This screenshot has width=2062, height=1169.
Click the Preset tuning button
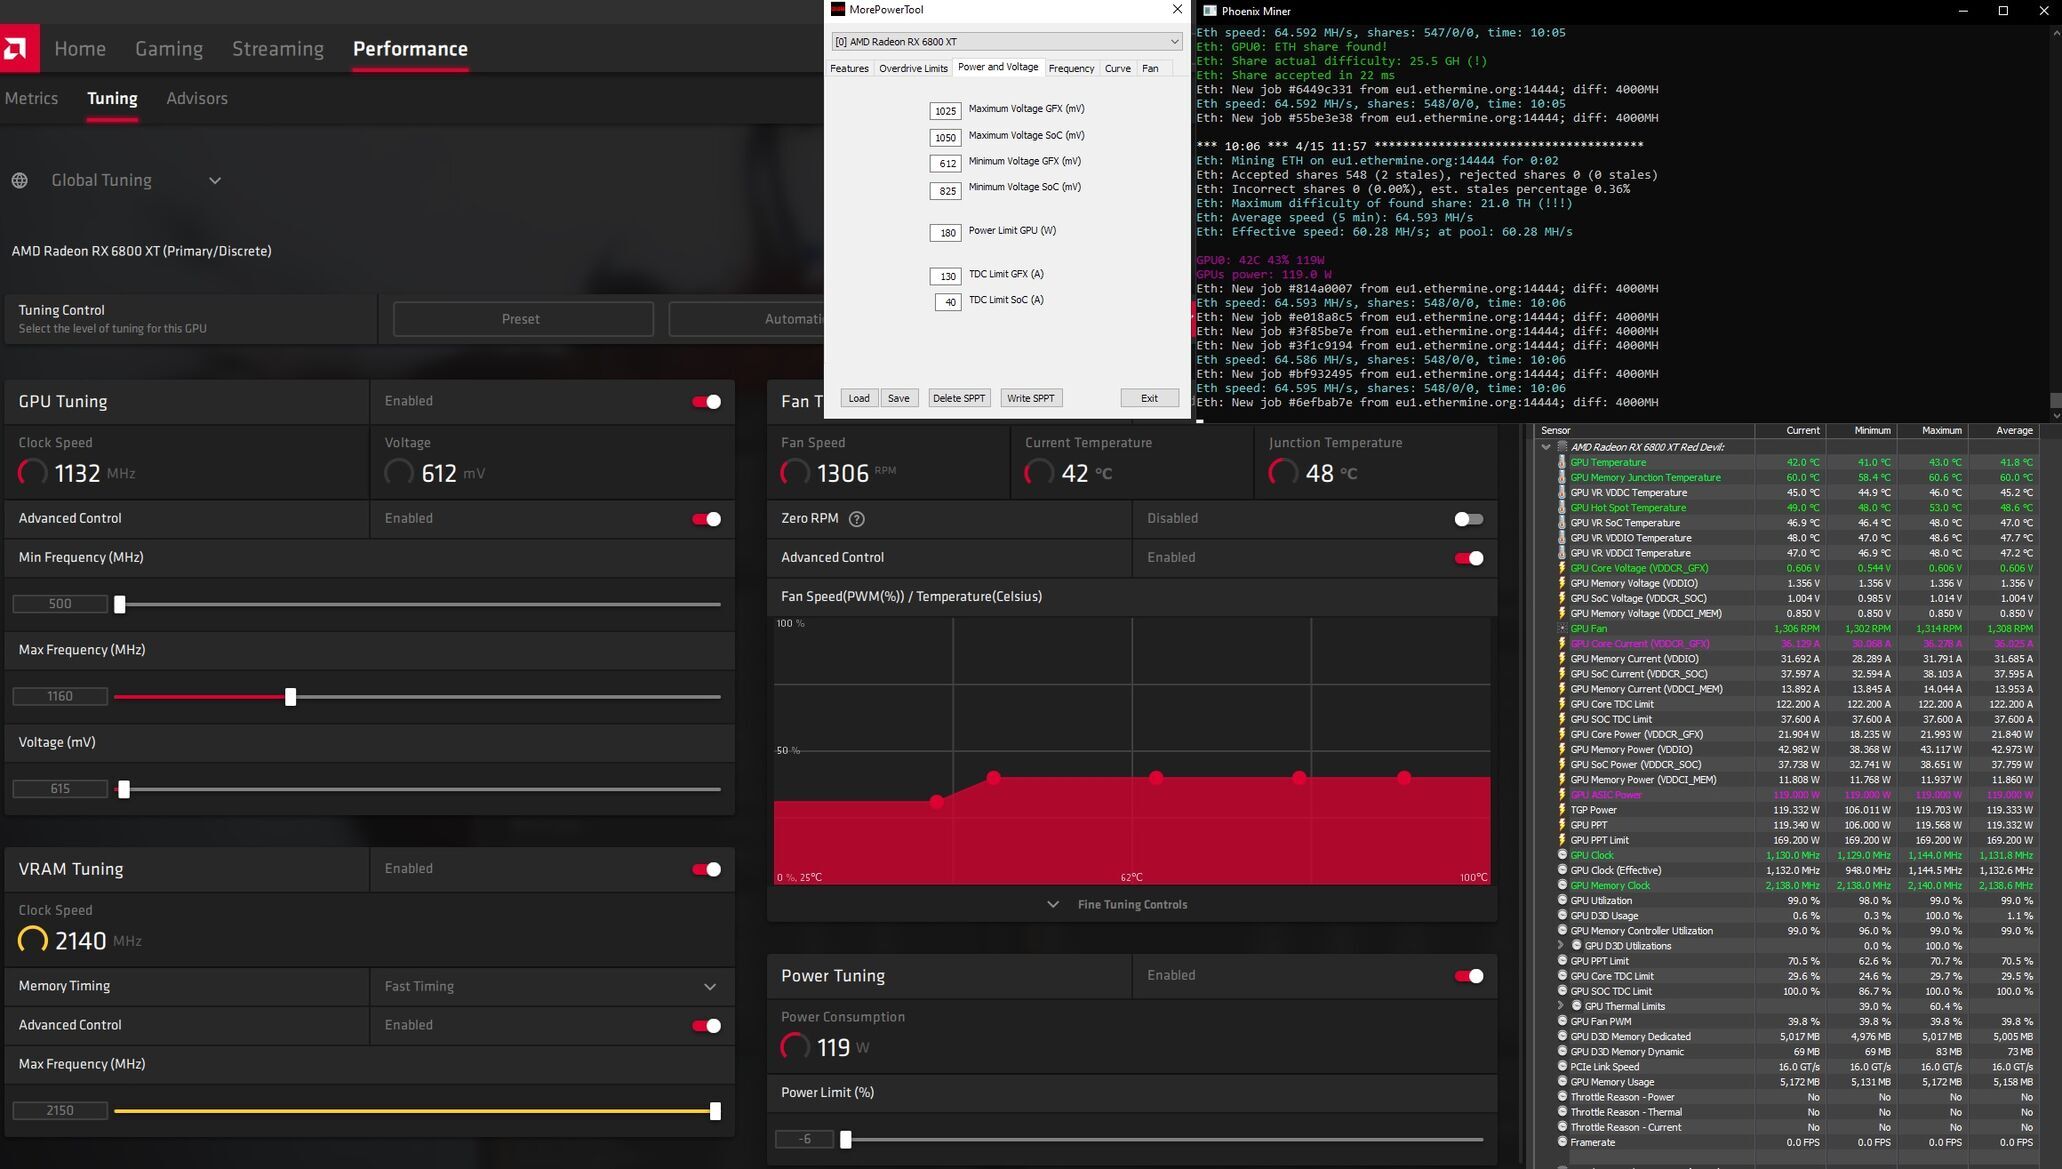click(523, 319)
